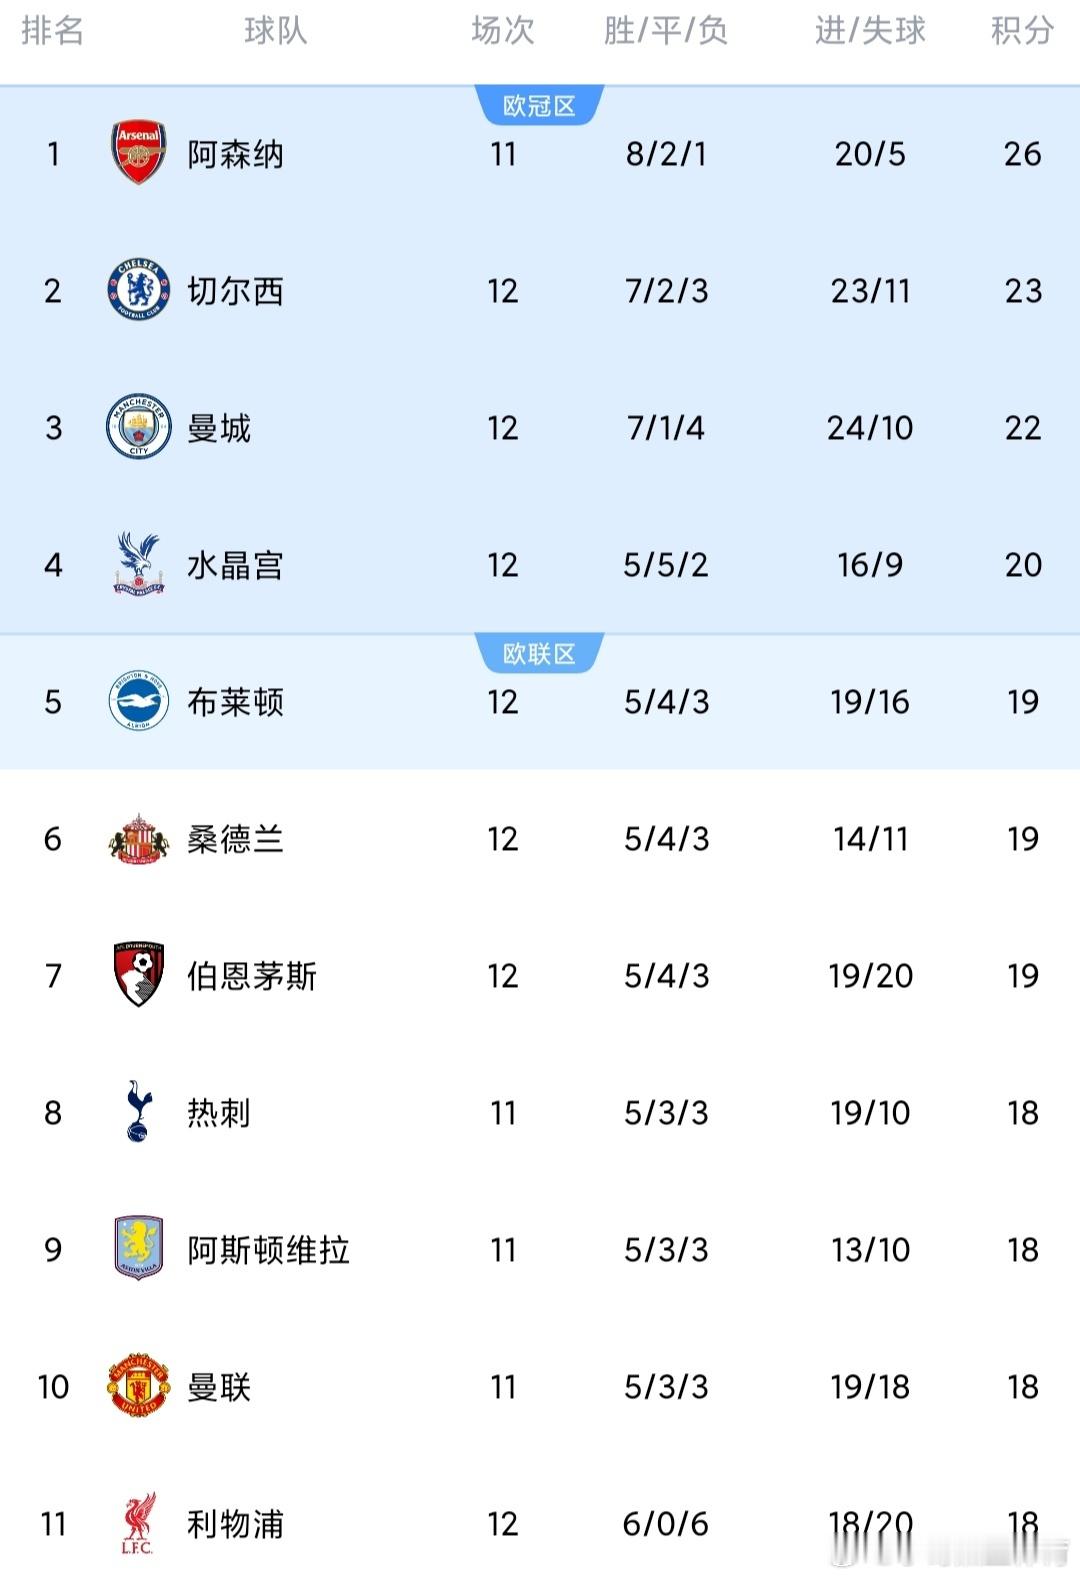
Task: Select the 阿斯顿维拉 row name
Action: (268, 1250)
